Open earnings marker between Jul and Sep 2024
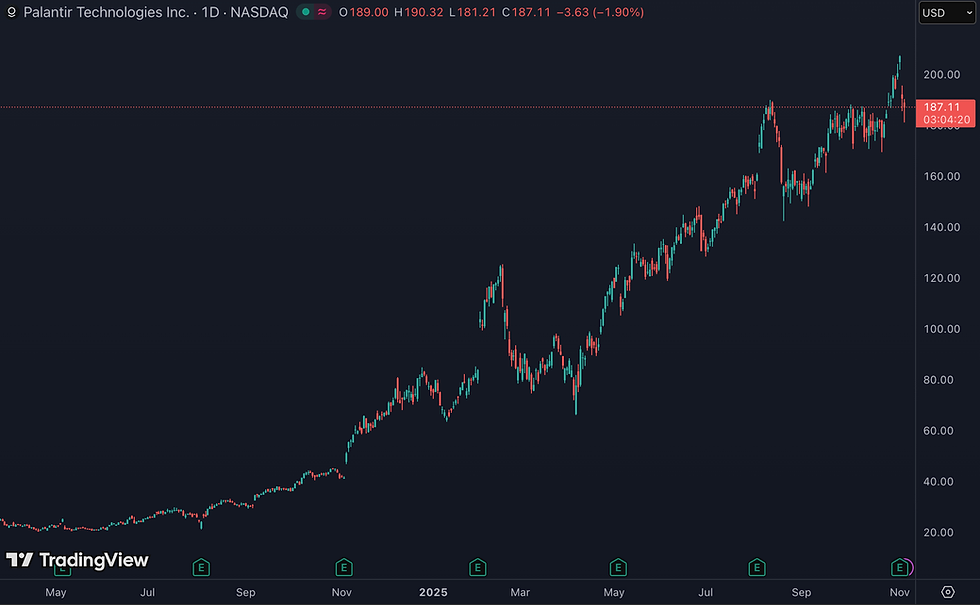 [x=201, y=568]
